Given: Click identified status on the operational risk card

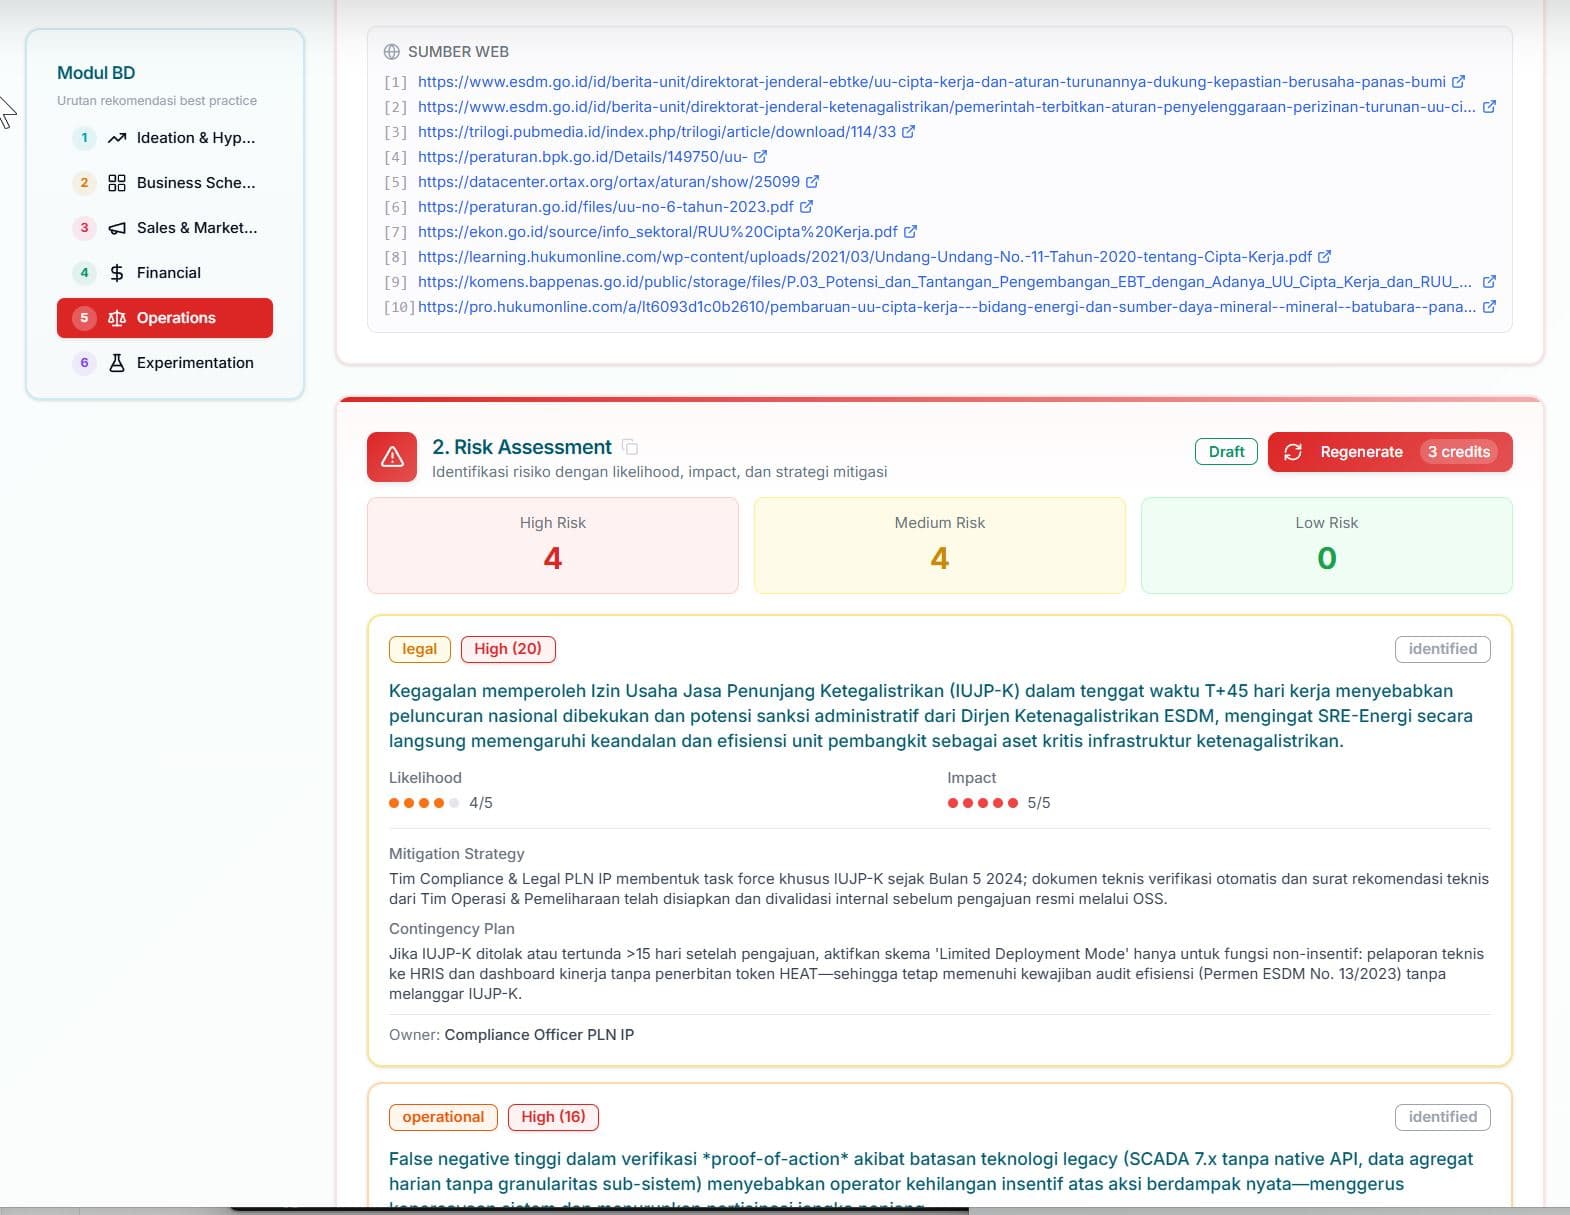Looking at the screenshot, I should (1443, 1117).
